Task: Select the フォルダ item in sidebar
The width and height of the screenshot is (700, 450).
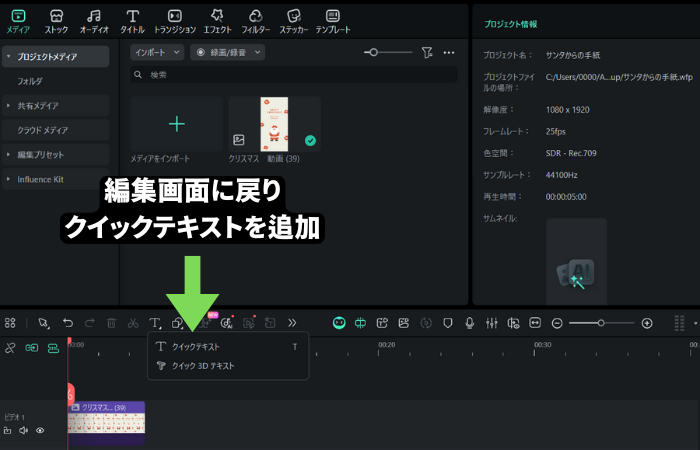Action: pyautogui.click(x=30, y=81)
